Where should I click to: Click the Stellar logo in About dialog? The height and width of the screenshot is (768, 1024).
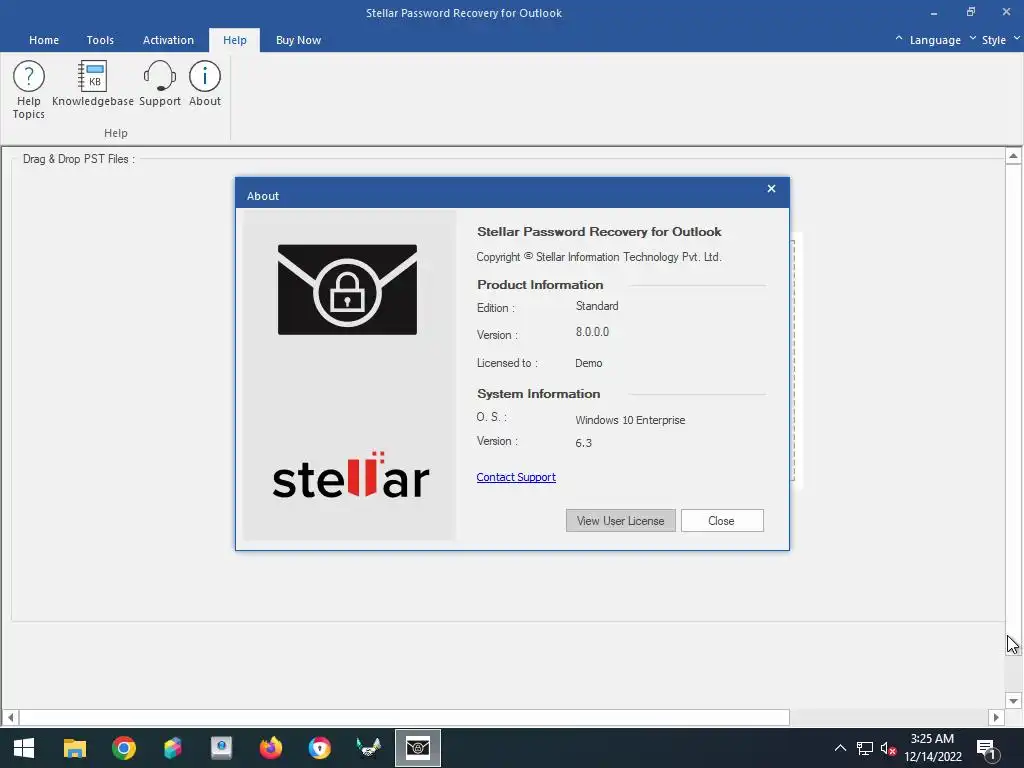[351, 475]
